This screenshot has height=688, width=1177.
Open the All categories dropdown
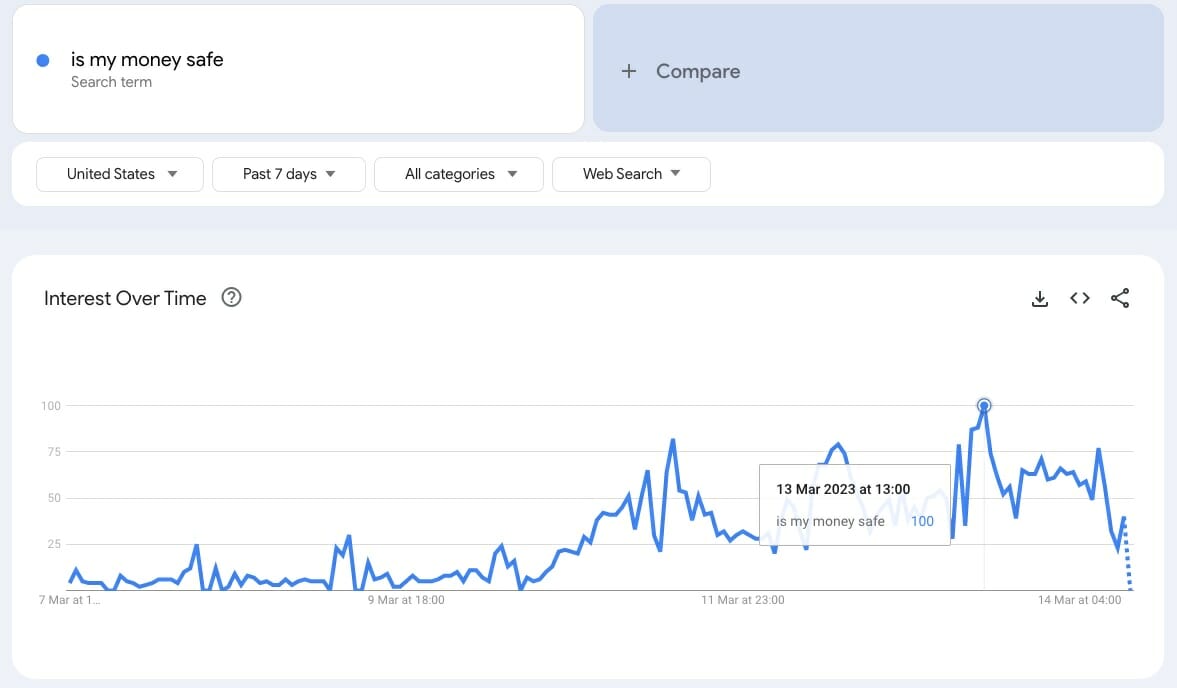[x=459, y=174]
